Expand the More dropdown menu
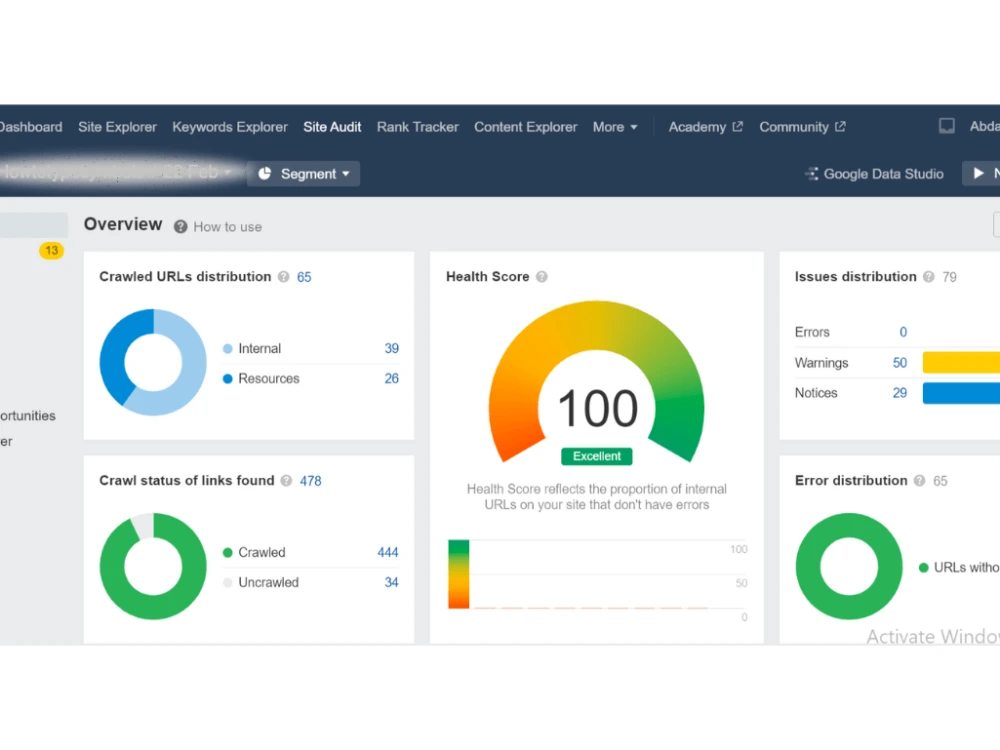The width and height of the screenshot is (1000, 750). tap(615, 127)
